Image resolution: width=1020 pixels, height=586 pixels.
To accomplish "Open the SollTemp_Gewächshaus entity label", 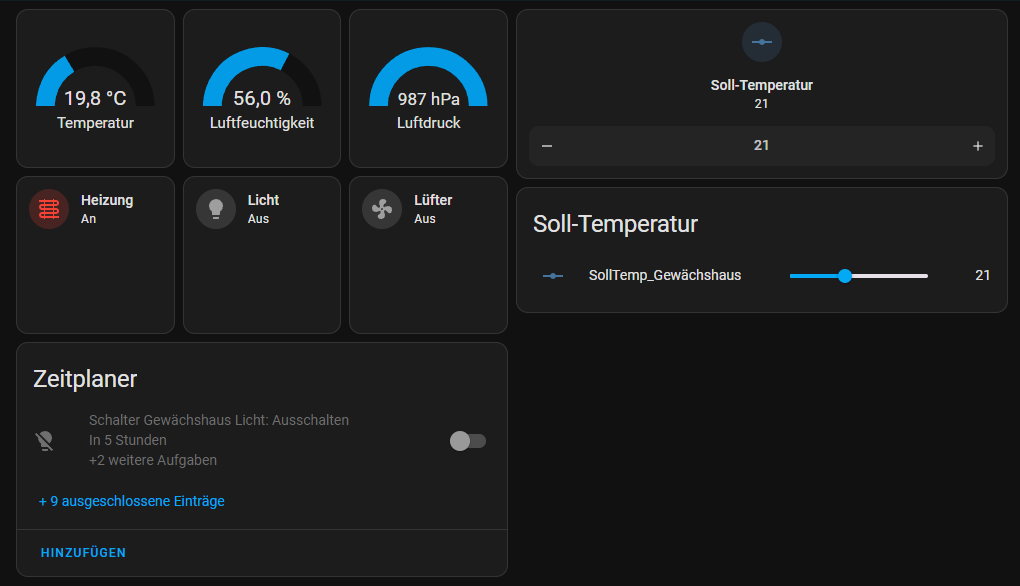I will coord(665,275).
